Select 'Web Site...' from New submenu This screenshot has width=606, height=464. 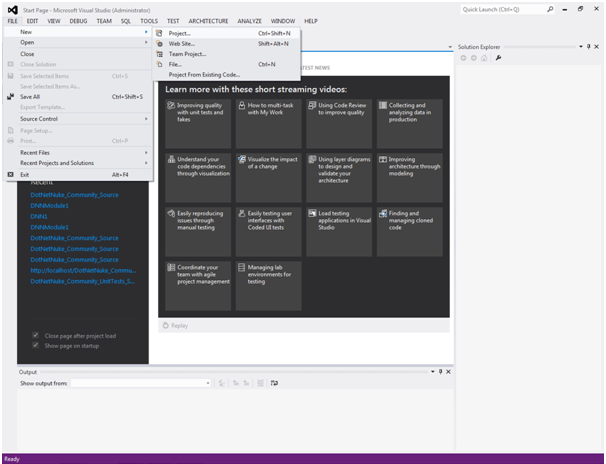point(226,44)
